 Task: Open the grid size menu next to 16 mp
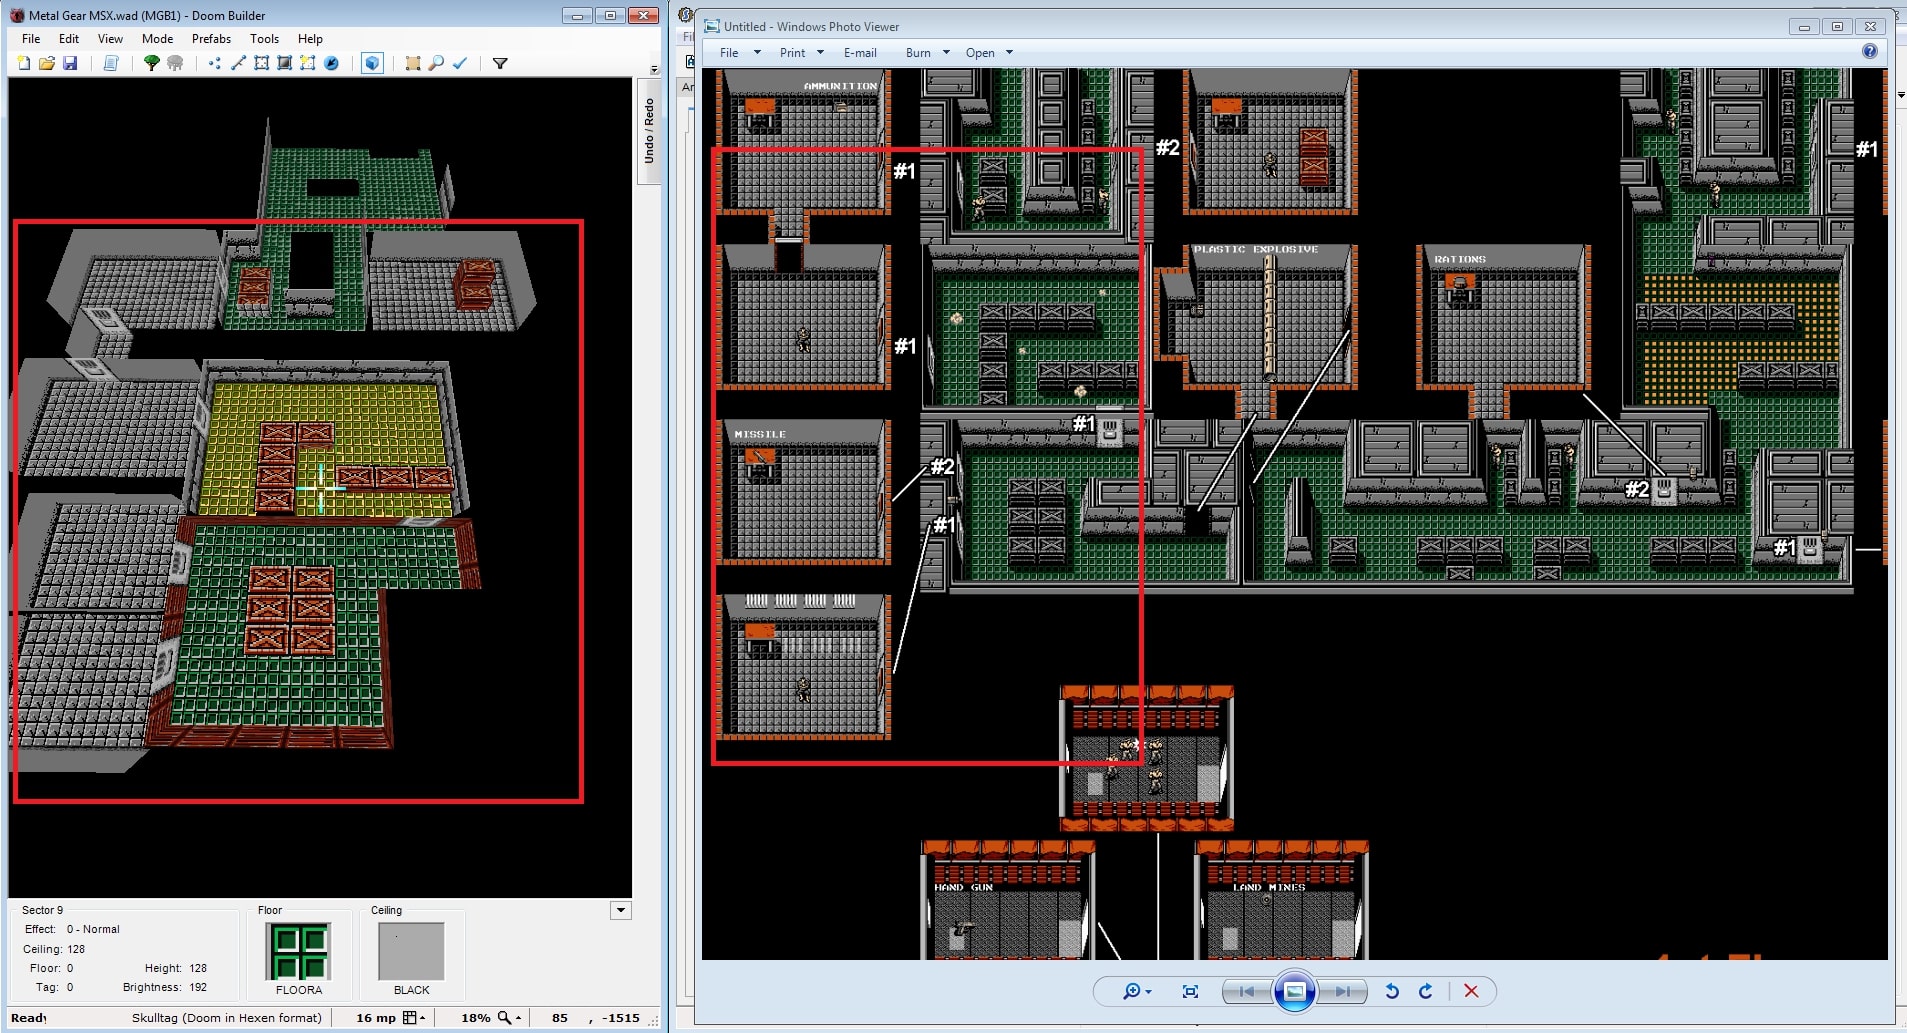(x=414, y=1018)
